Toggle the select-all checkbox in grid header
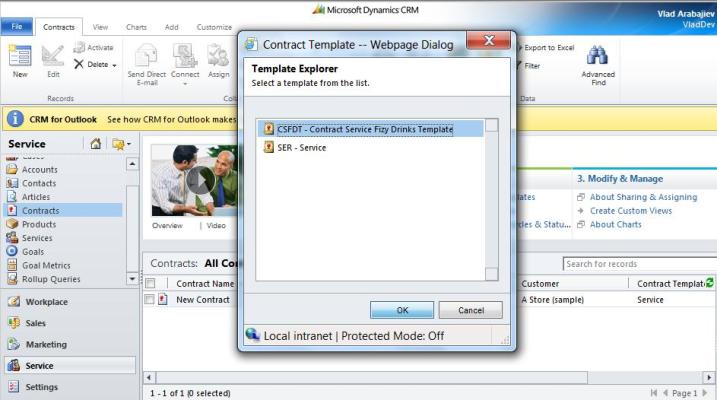The image size is (717, 400). tap(150, 283)
